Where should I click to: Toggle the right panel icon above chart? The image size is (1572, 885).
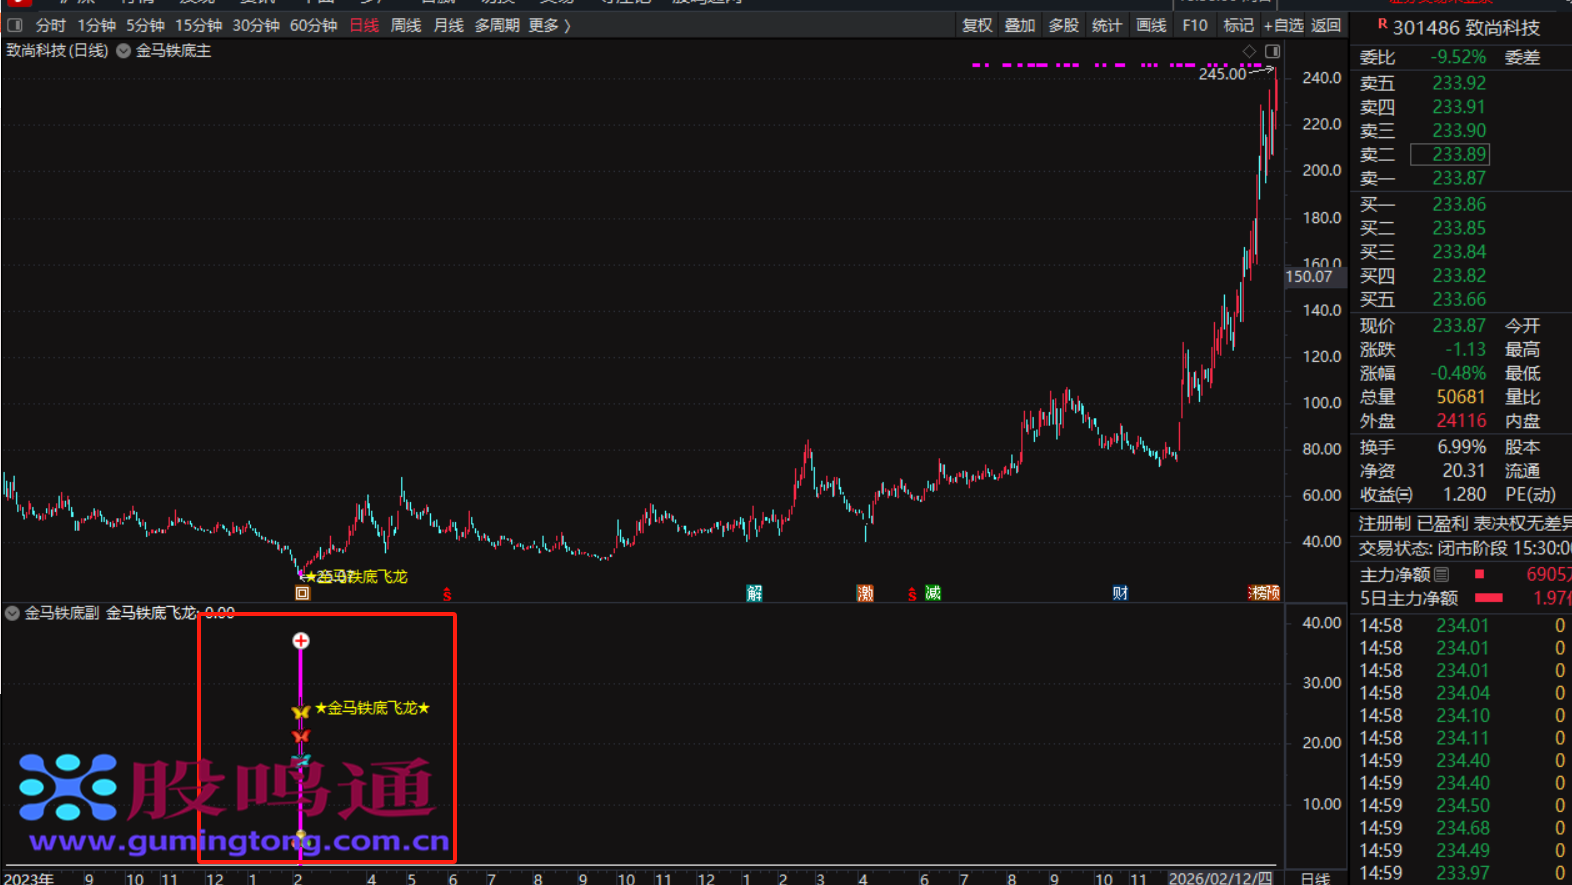click(1272, 51)
